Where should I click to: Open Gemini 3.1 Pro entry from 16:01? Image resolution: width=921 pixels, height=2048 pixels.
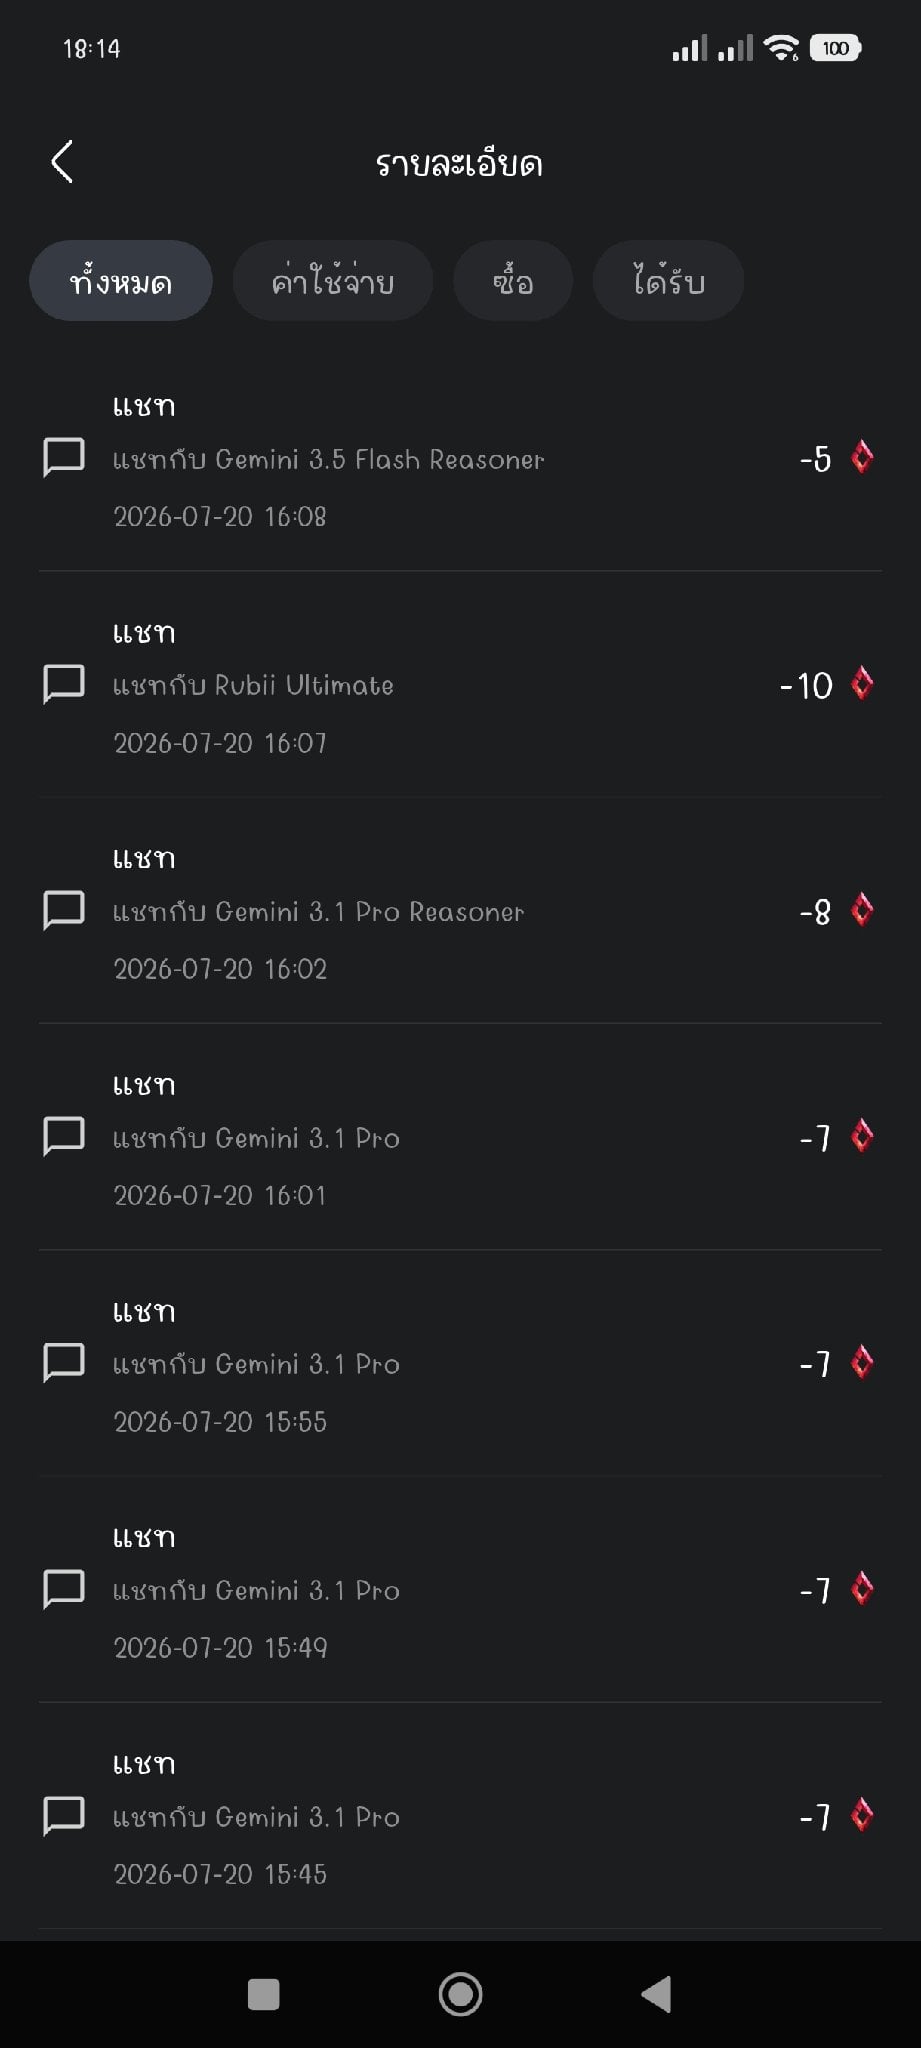coord(460,1137)
